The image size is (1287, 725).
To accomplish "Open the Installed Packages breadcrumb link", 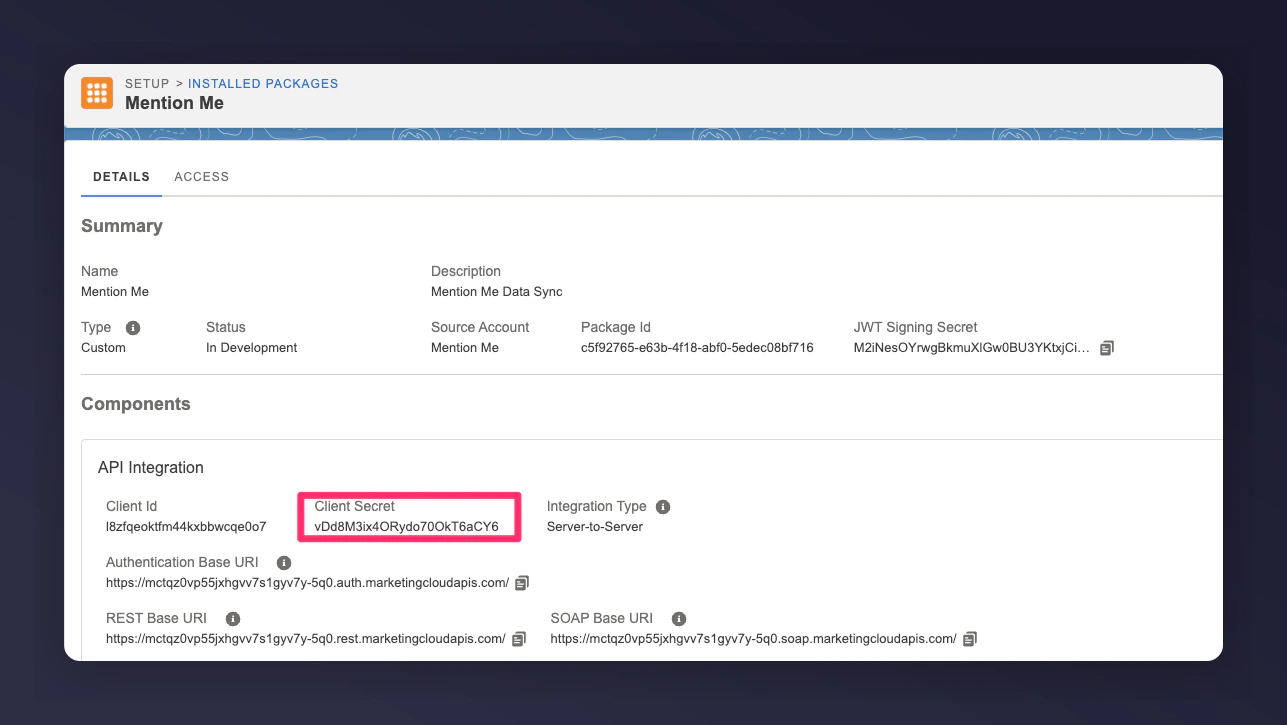I will 263,84.
